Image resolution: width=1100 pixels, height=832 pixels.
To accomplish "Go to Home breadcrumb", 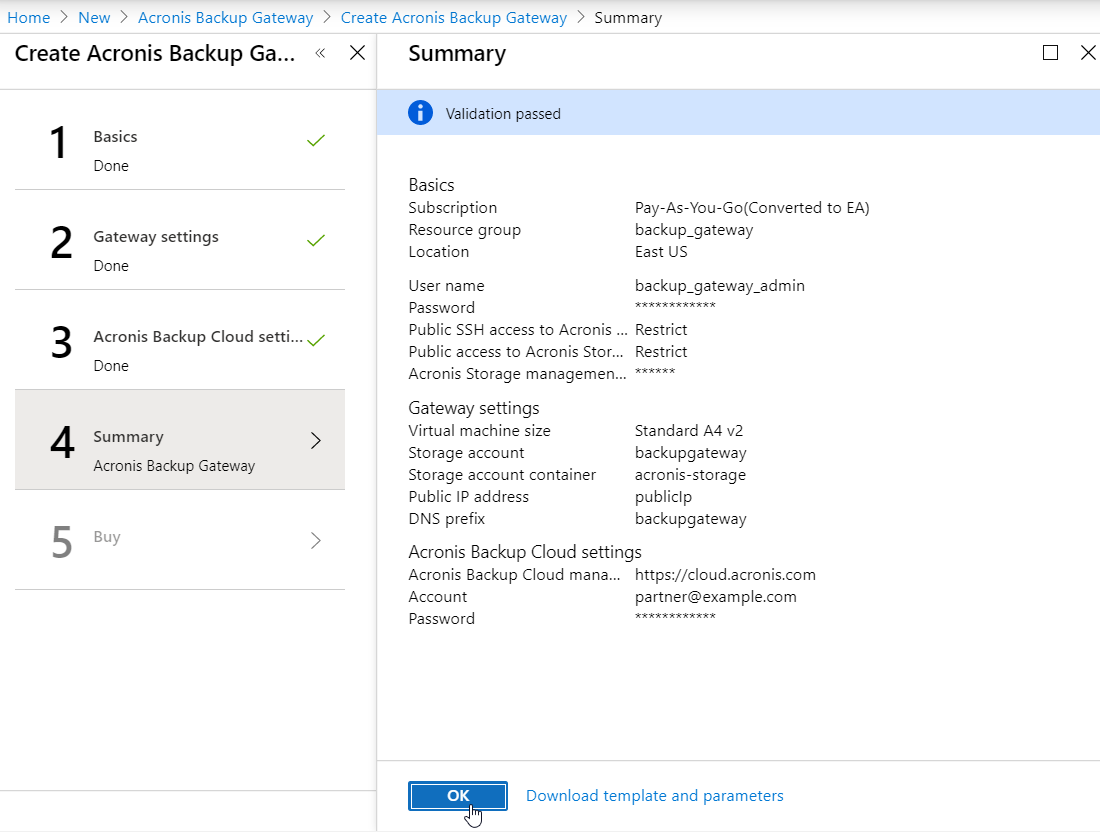I will point(29,18).
